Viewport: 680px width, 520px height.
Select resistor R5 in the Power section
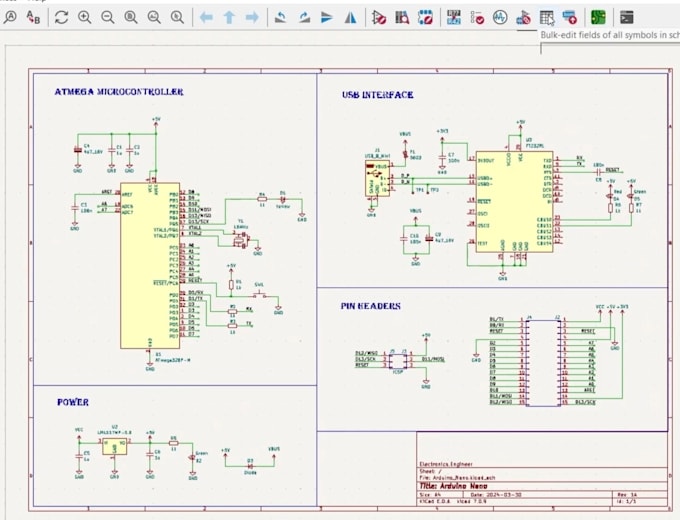pos(173,443)
